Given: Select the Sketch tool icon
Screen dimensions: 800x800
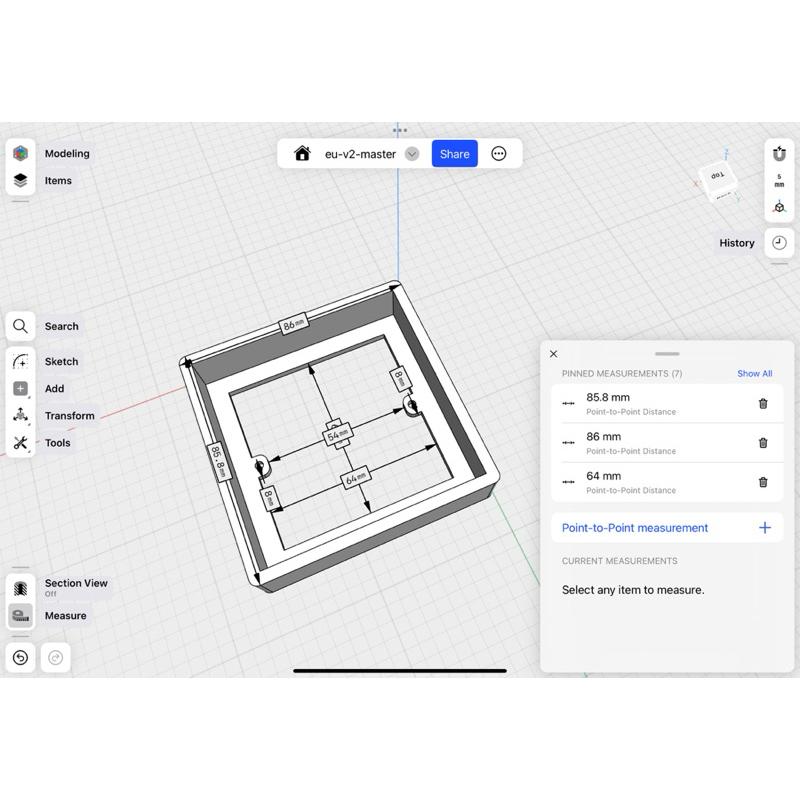Looking at the screenshot, I should pyautogui.click(x=20, y=361).
